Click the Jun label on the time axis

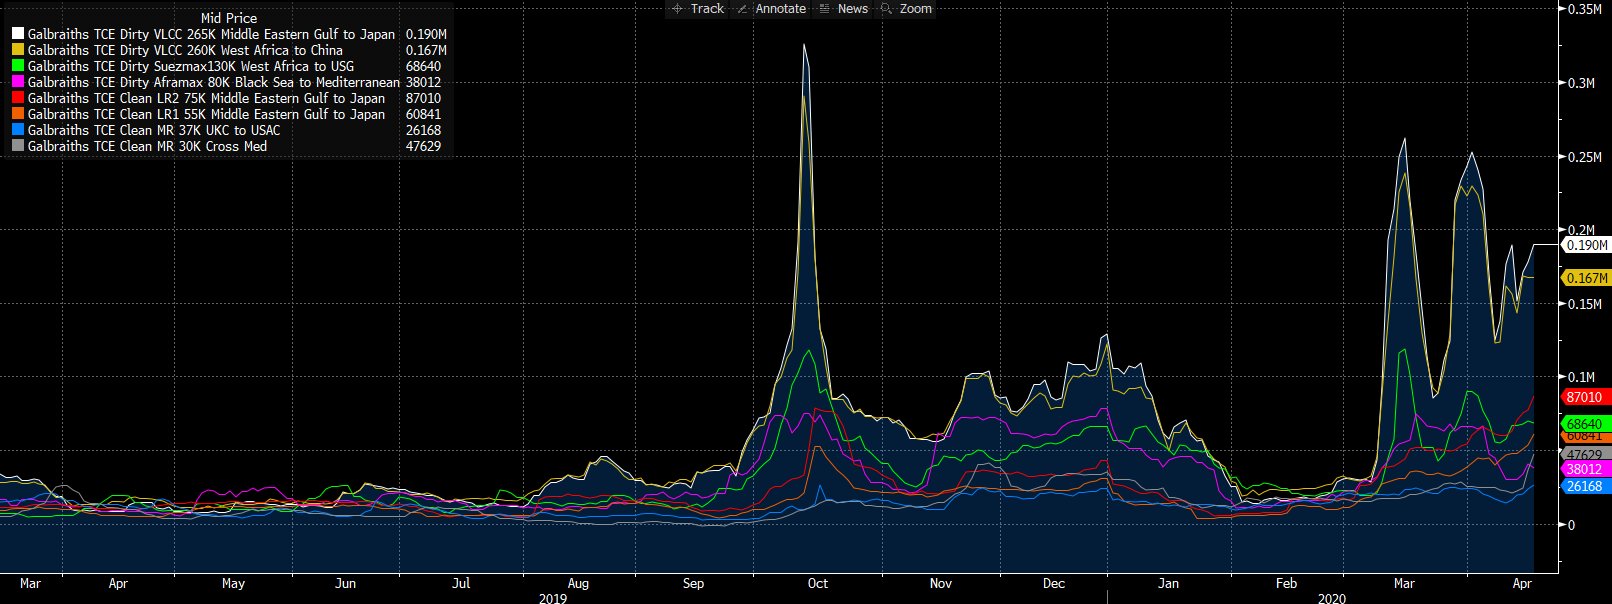(x=345, y=583)
